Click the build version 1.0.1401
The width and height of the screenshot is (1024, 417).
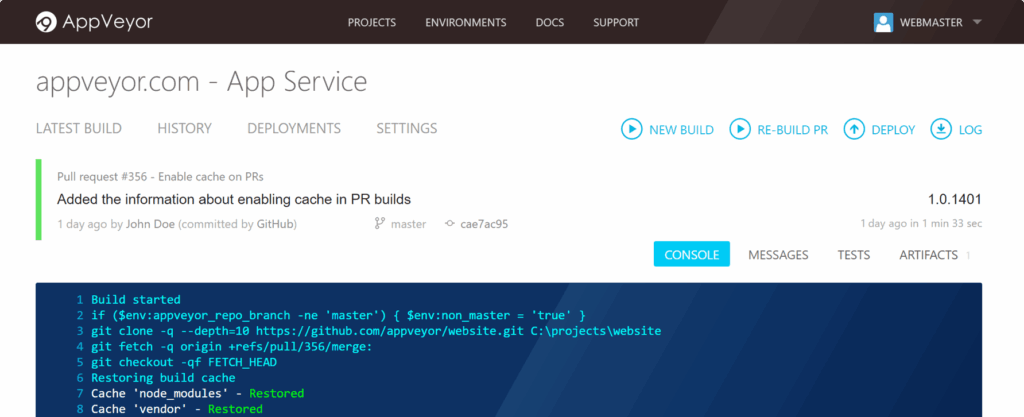(x=955, y=199)
